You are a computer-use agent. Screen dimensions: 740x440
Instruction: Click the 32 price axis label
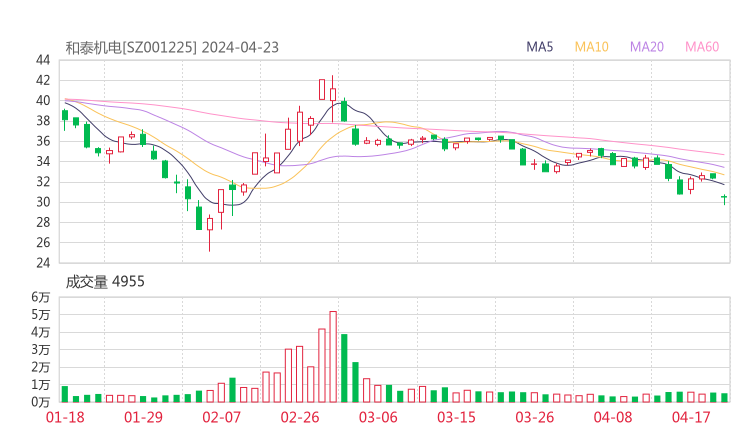click(x=43, y=182)
